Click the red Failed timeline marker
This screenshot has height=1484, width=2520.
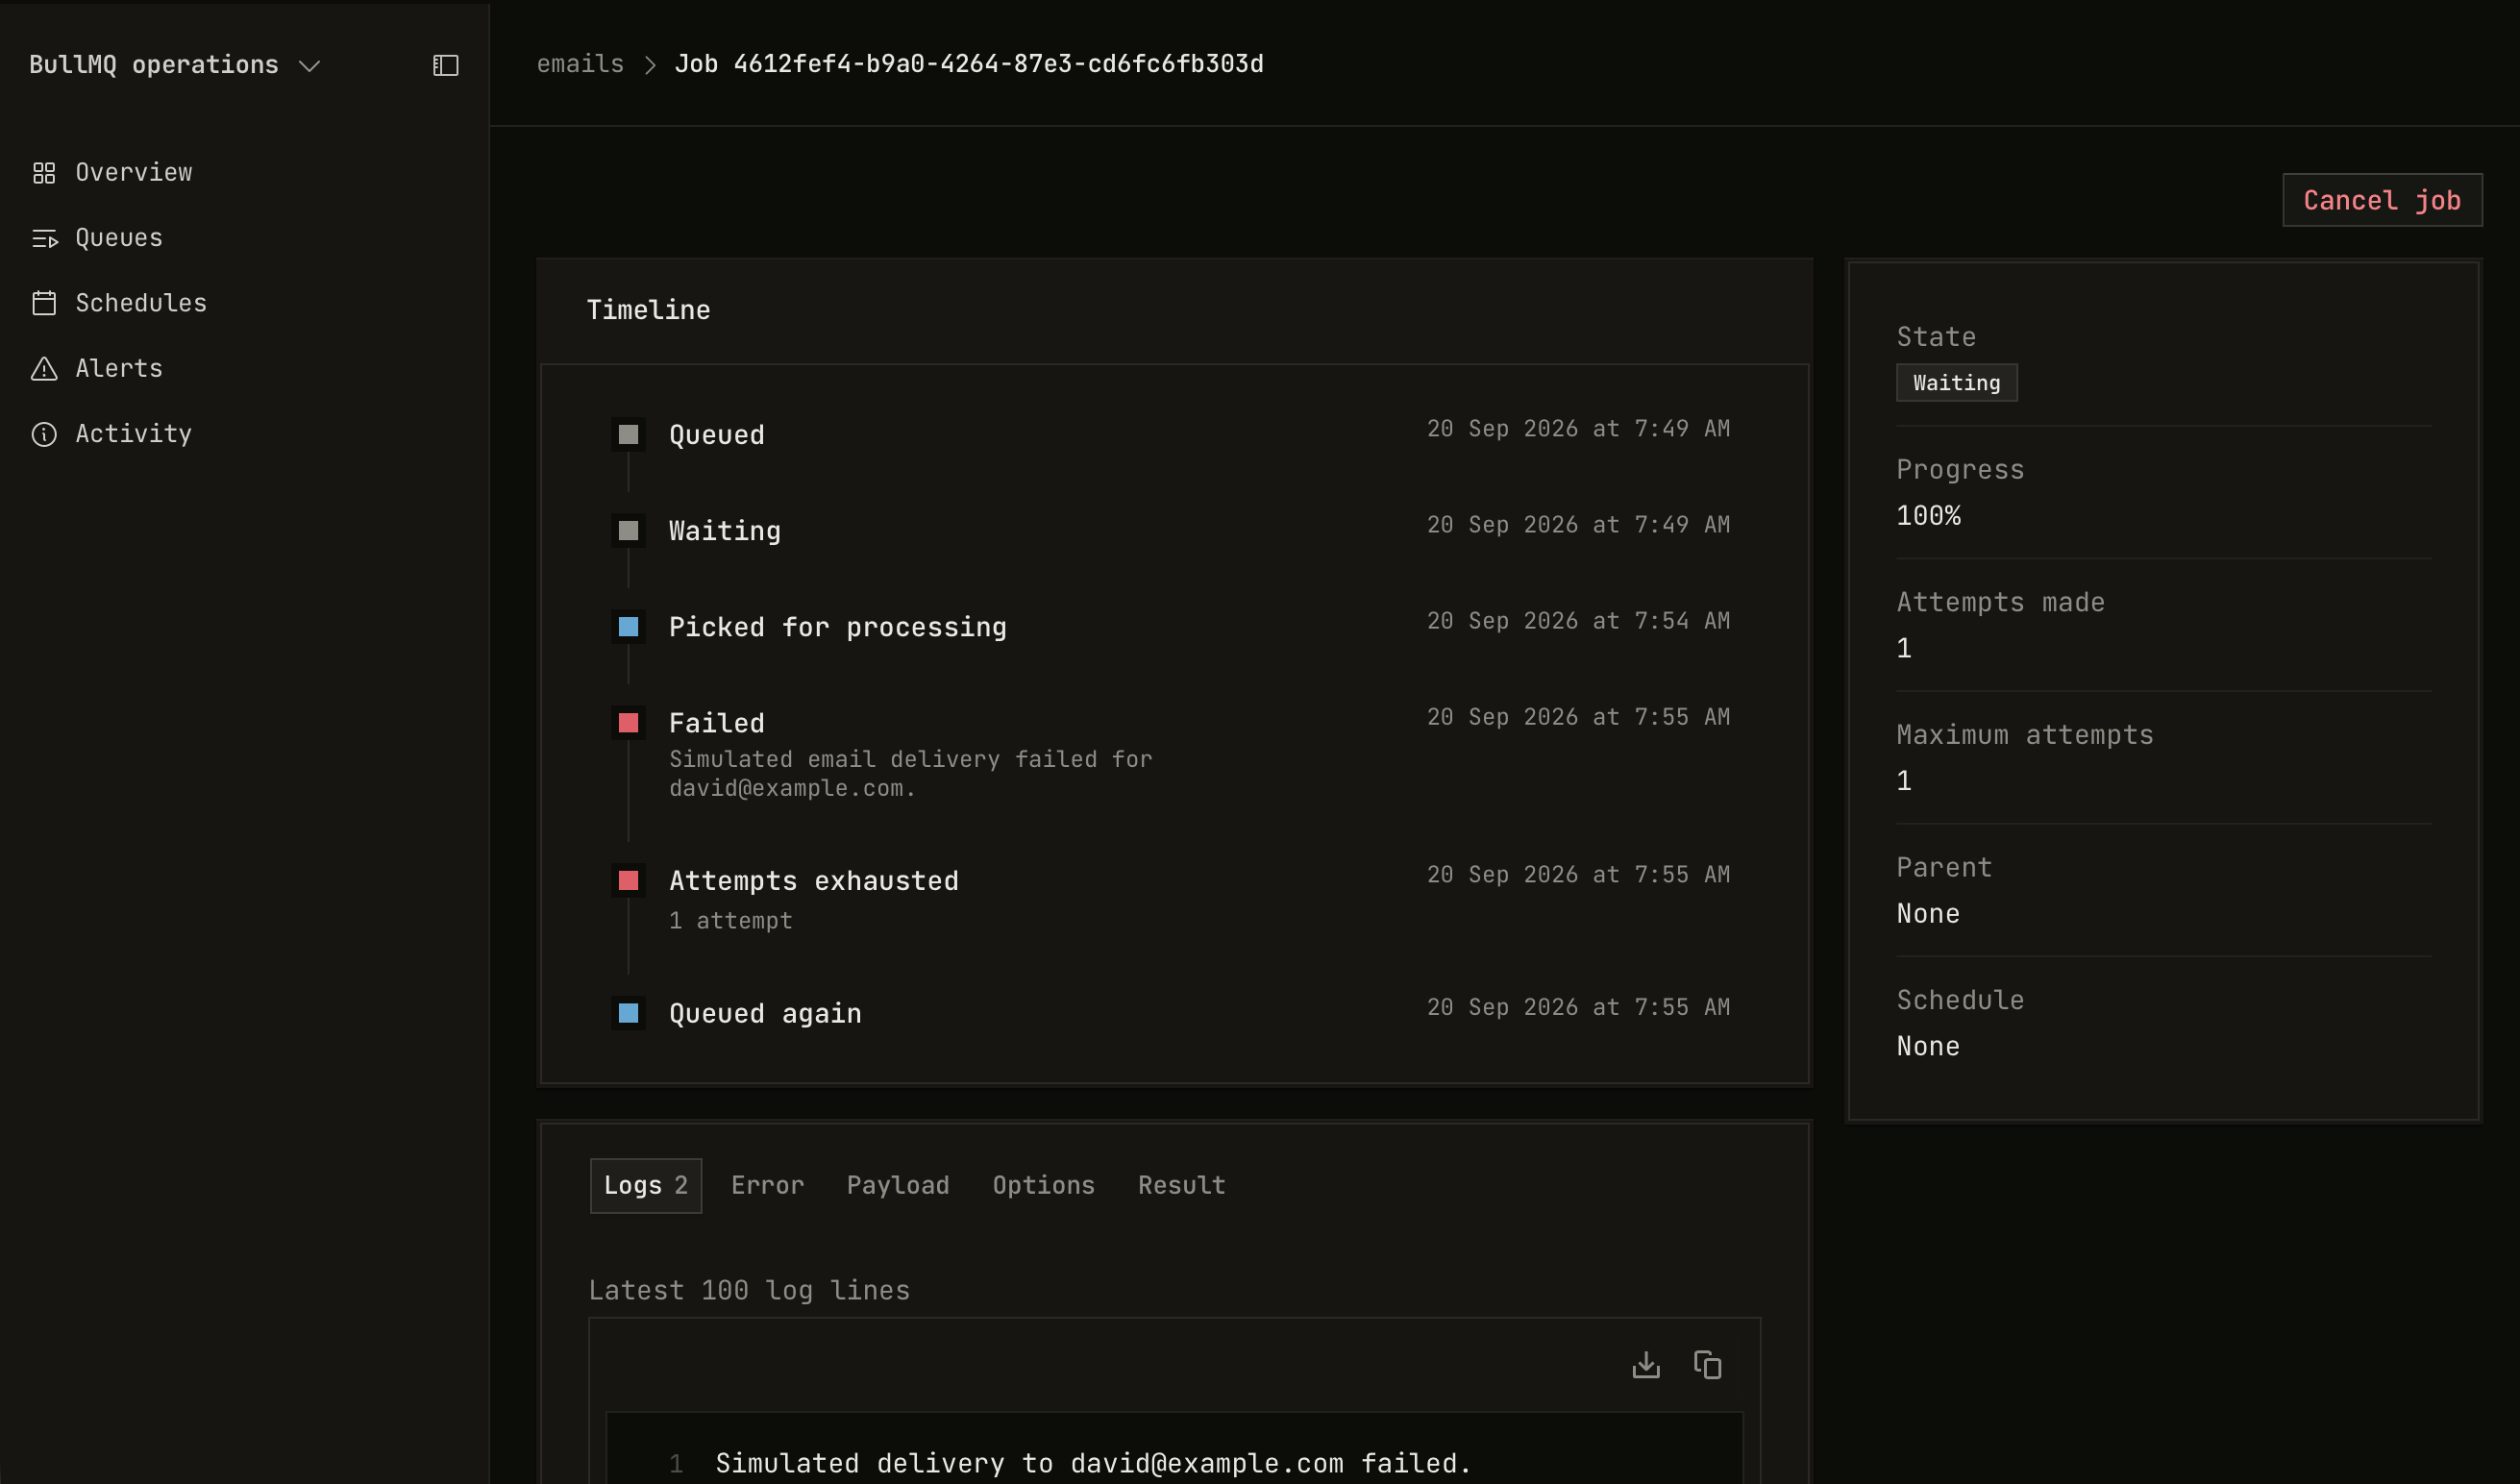coord(628,723)
